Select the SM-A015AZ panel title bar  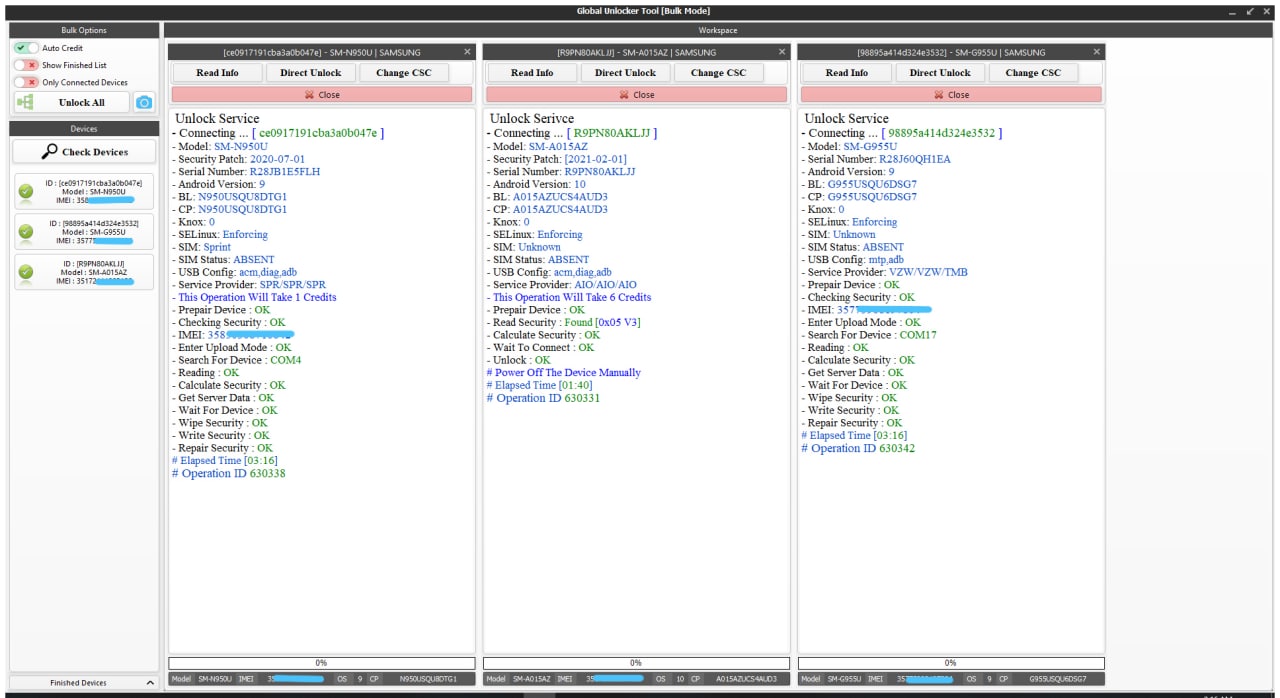click(x=635, y=52)
